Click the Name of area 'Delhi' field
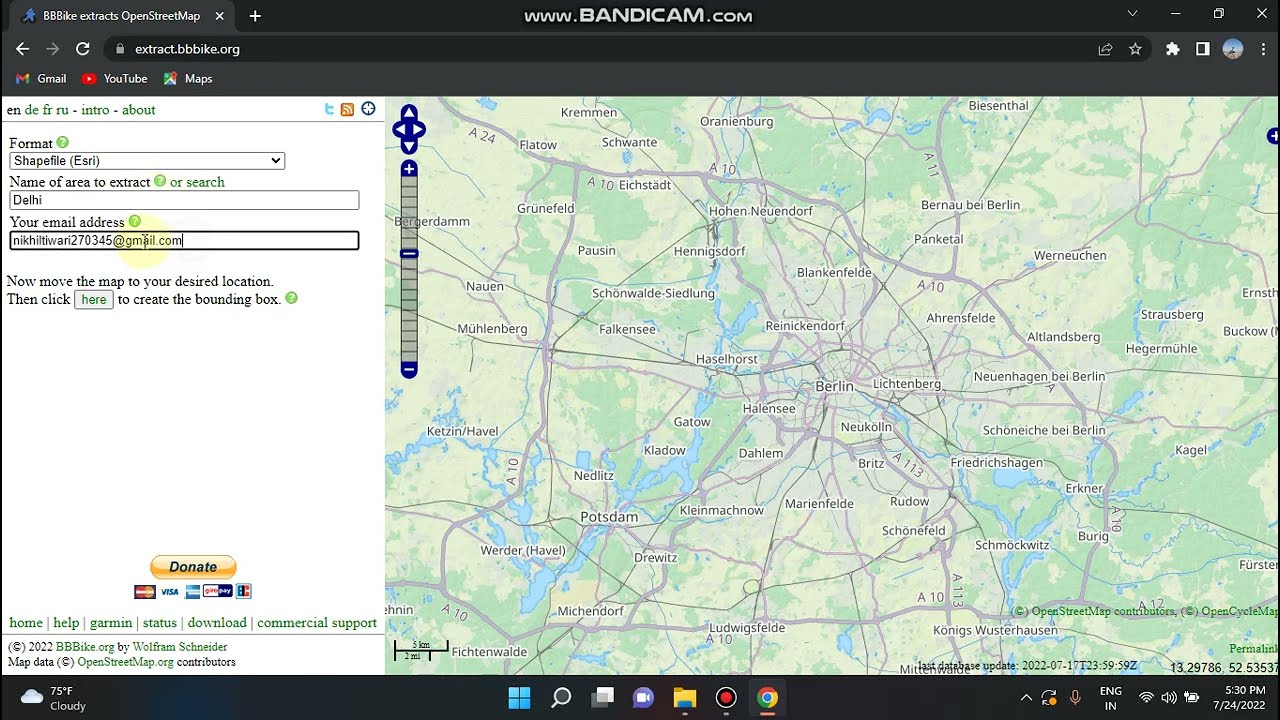The image size is (1280, 720). click(184, 200)
